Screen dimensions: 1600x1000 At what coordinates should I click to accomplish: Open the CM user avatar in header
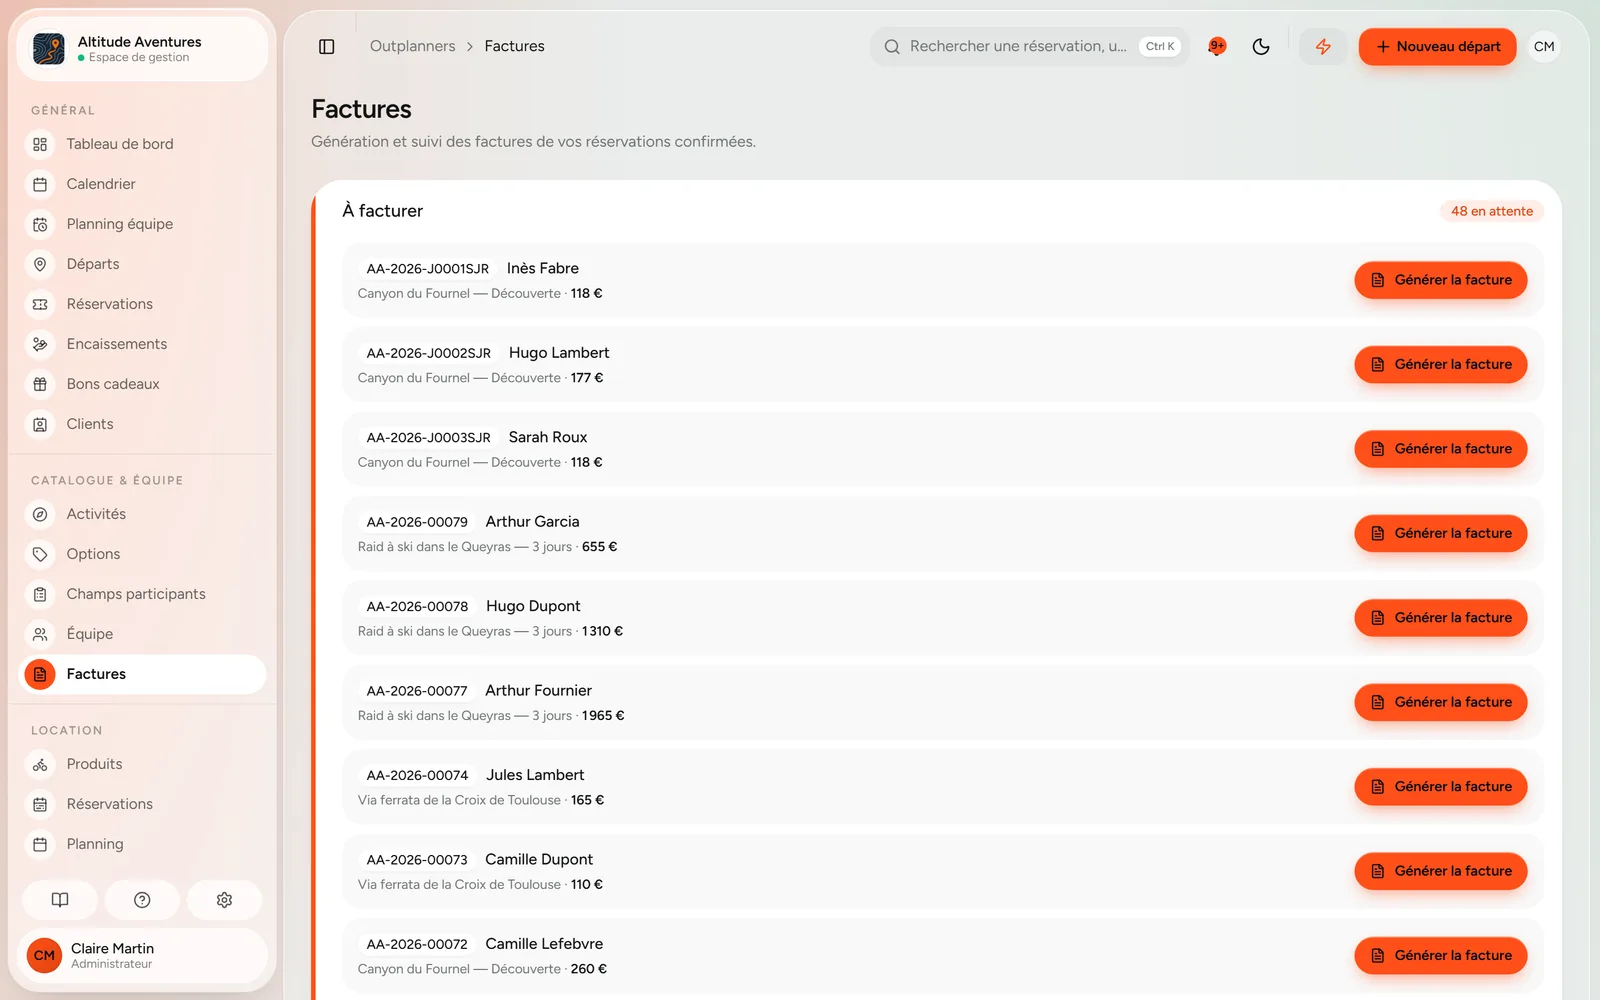tap(1544, 47)
